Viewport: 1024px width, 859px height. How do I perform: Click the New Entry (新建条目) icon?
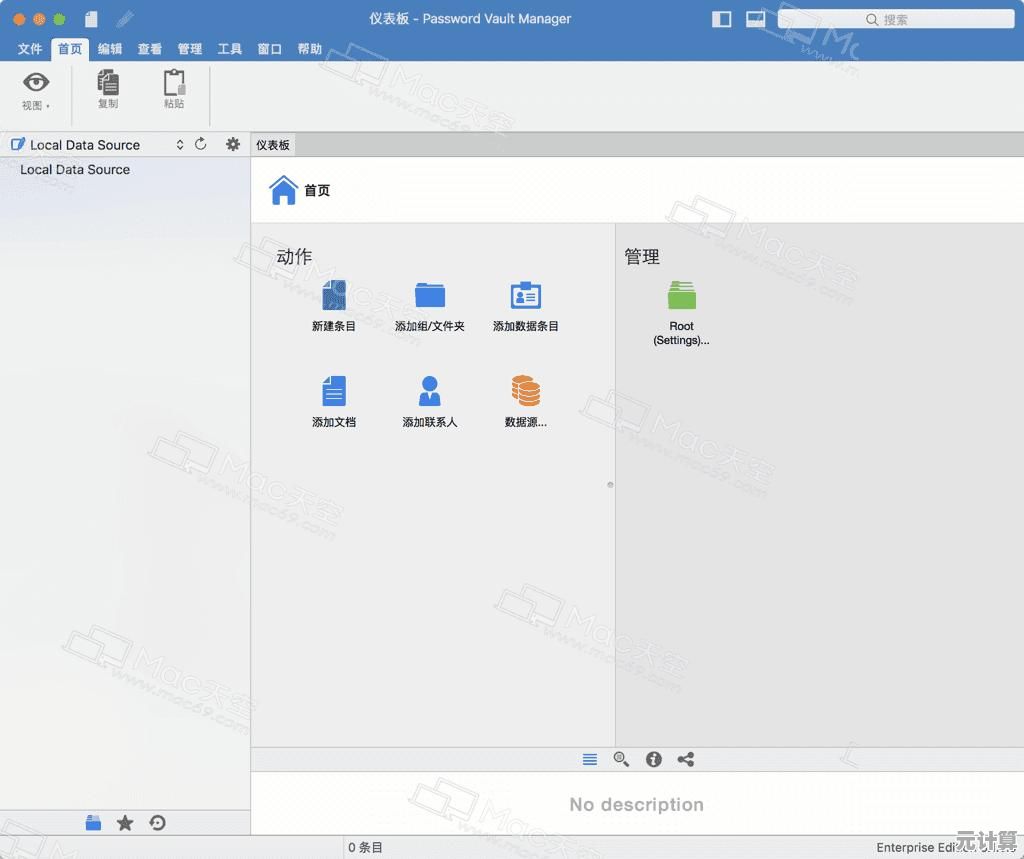click(333, 296)
